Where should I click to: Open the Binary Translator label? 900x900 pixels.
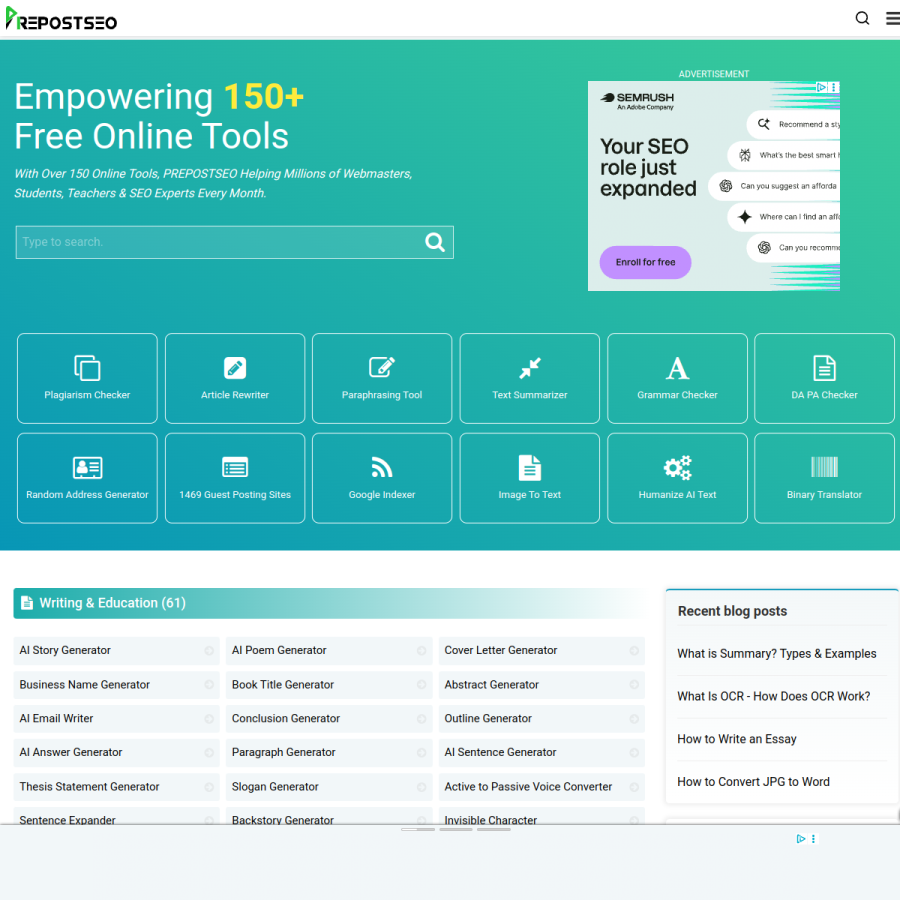tap(824, 495)
